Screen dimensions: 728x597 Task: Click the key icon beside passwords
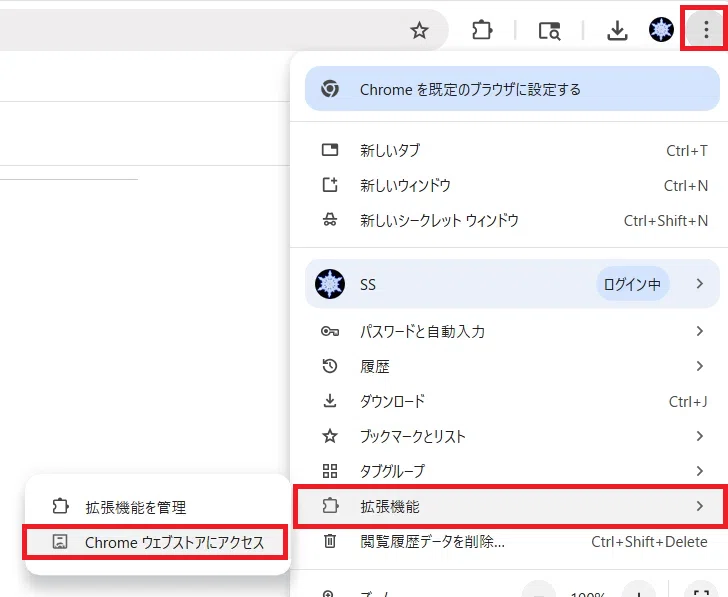[330, 331]
